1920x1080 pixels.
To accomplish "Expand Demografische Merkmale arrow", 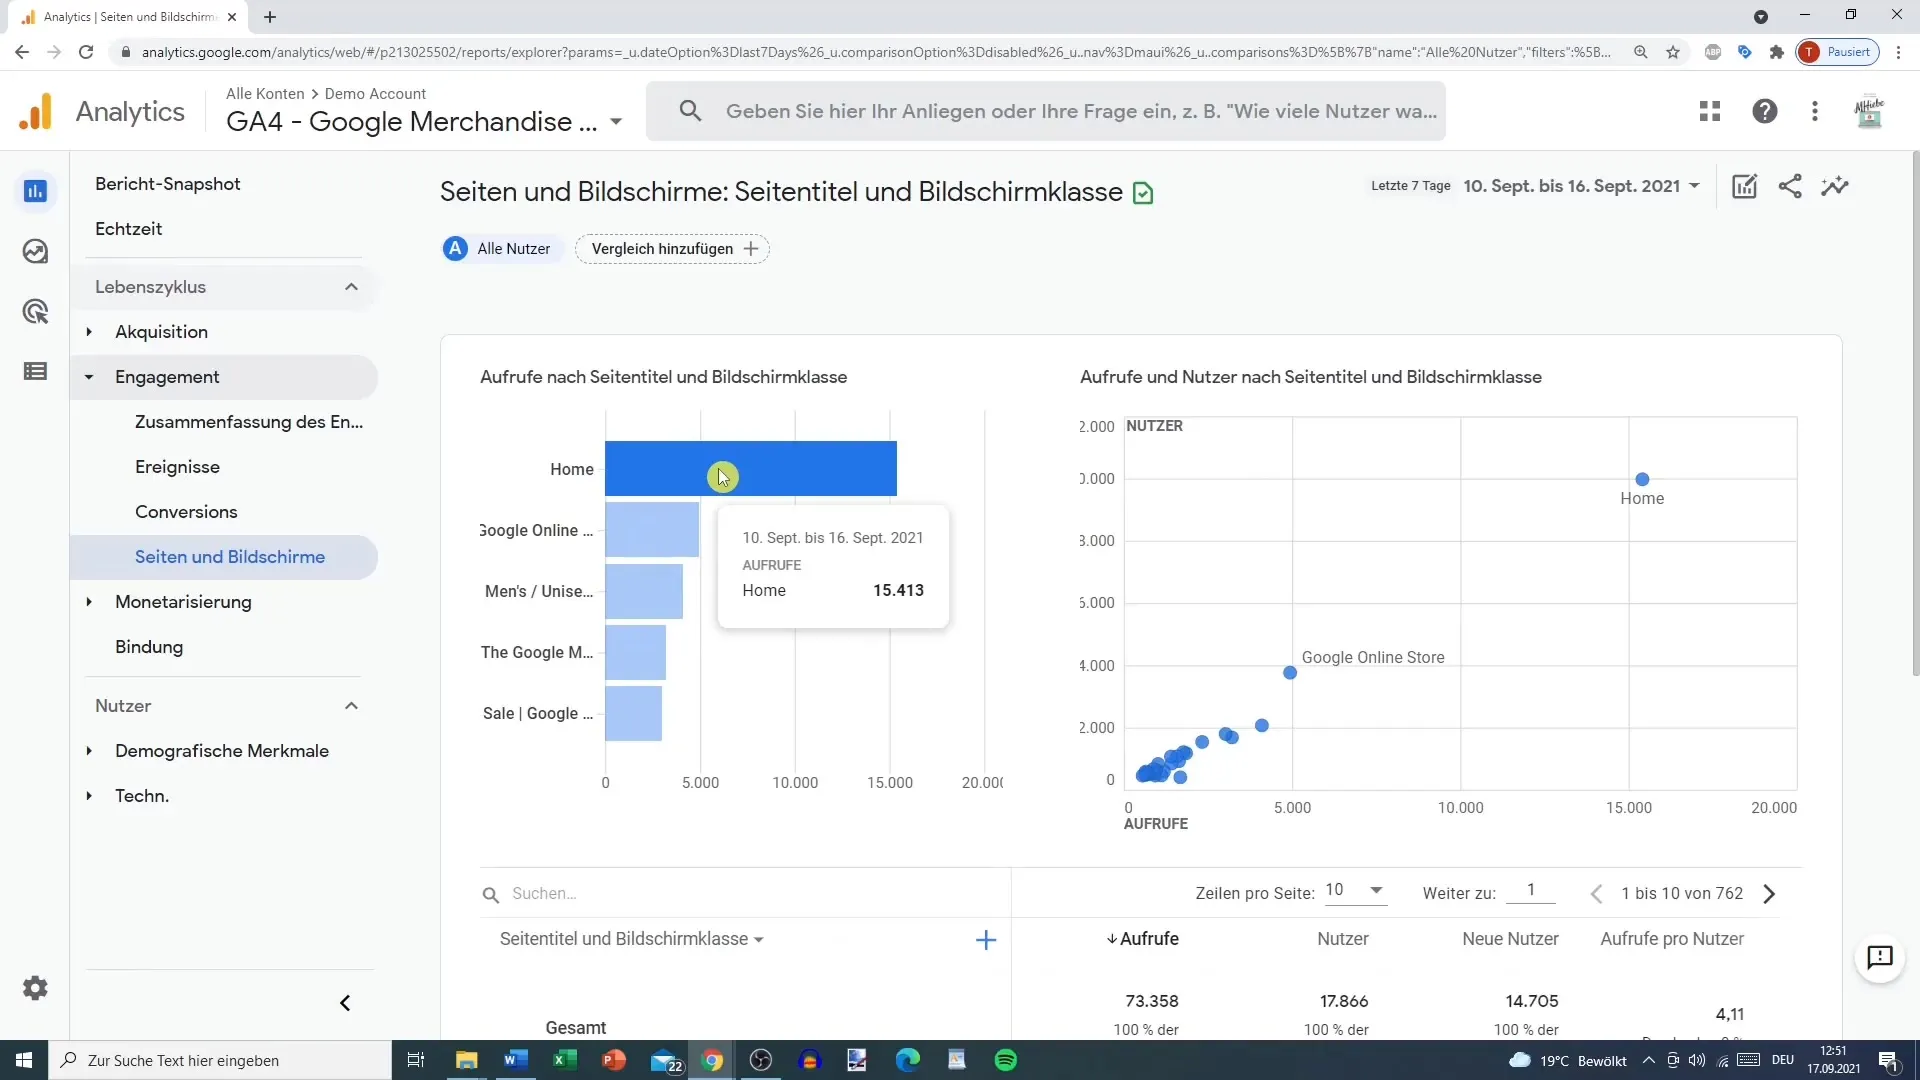I will 89,751.
